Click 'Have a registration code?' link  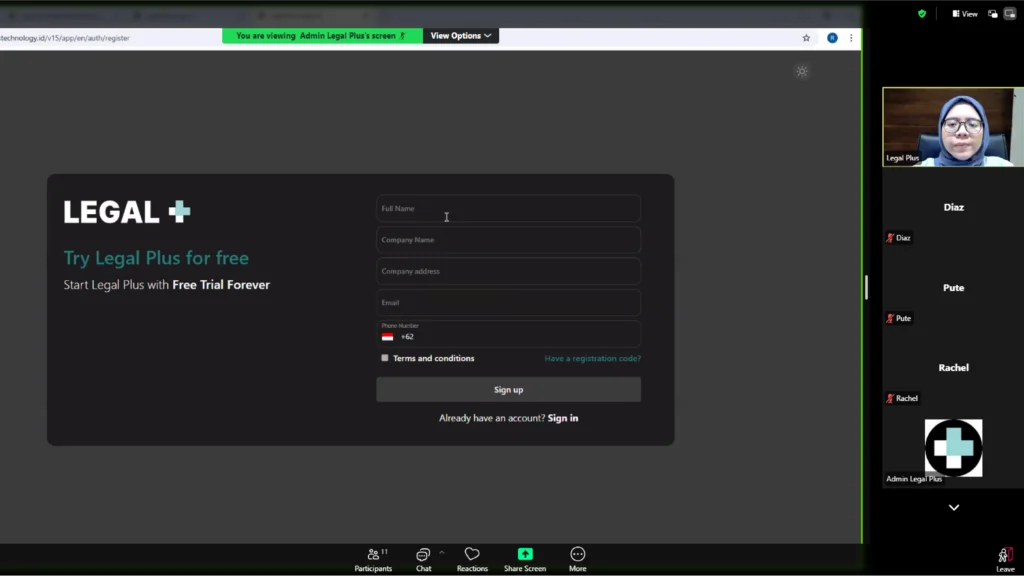pyautogui.click(x=592, y=358)
